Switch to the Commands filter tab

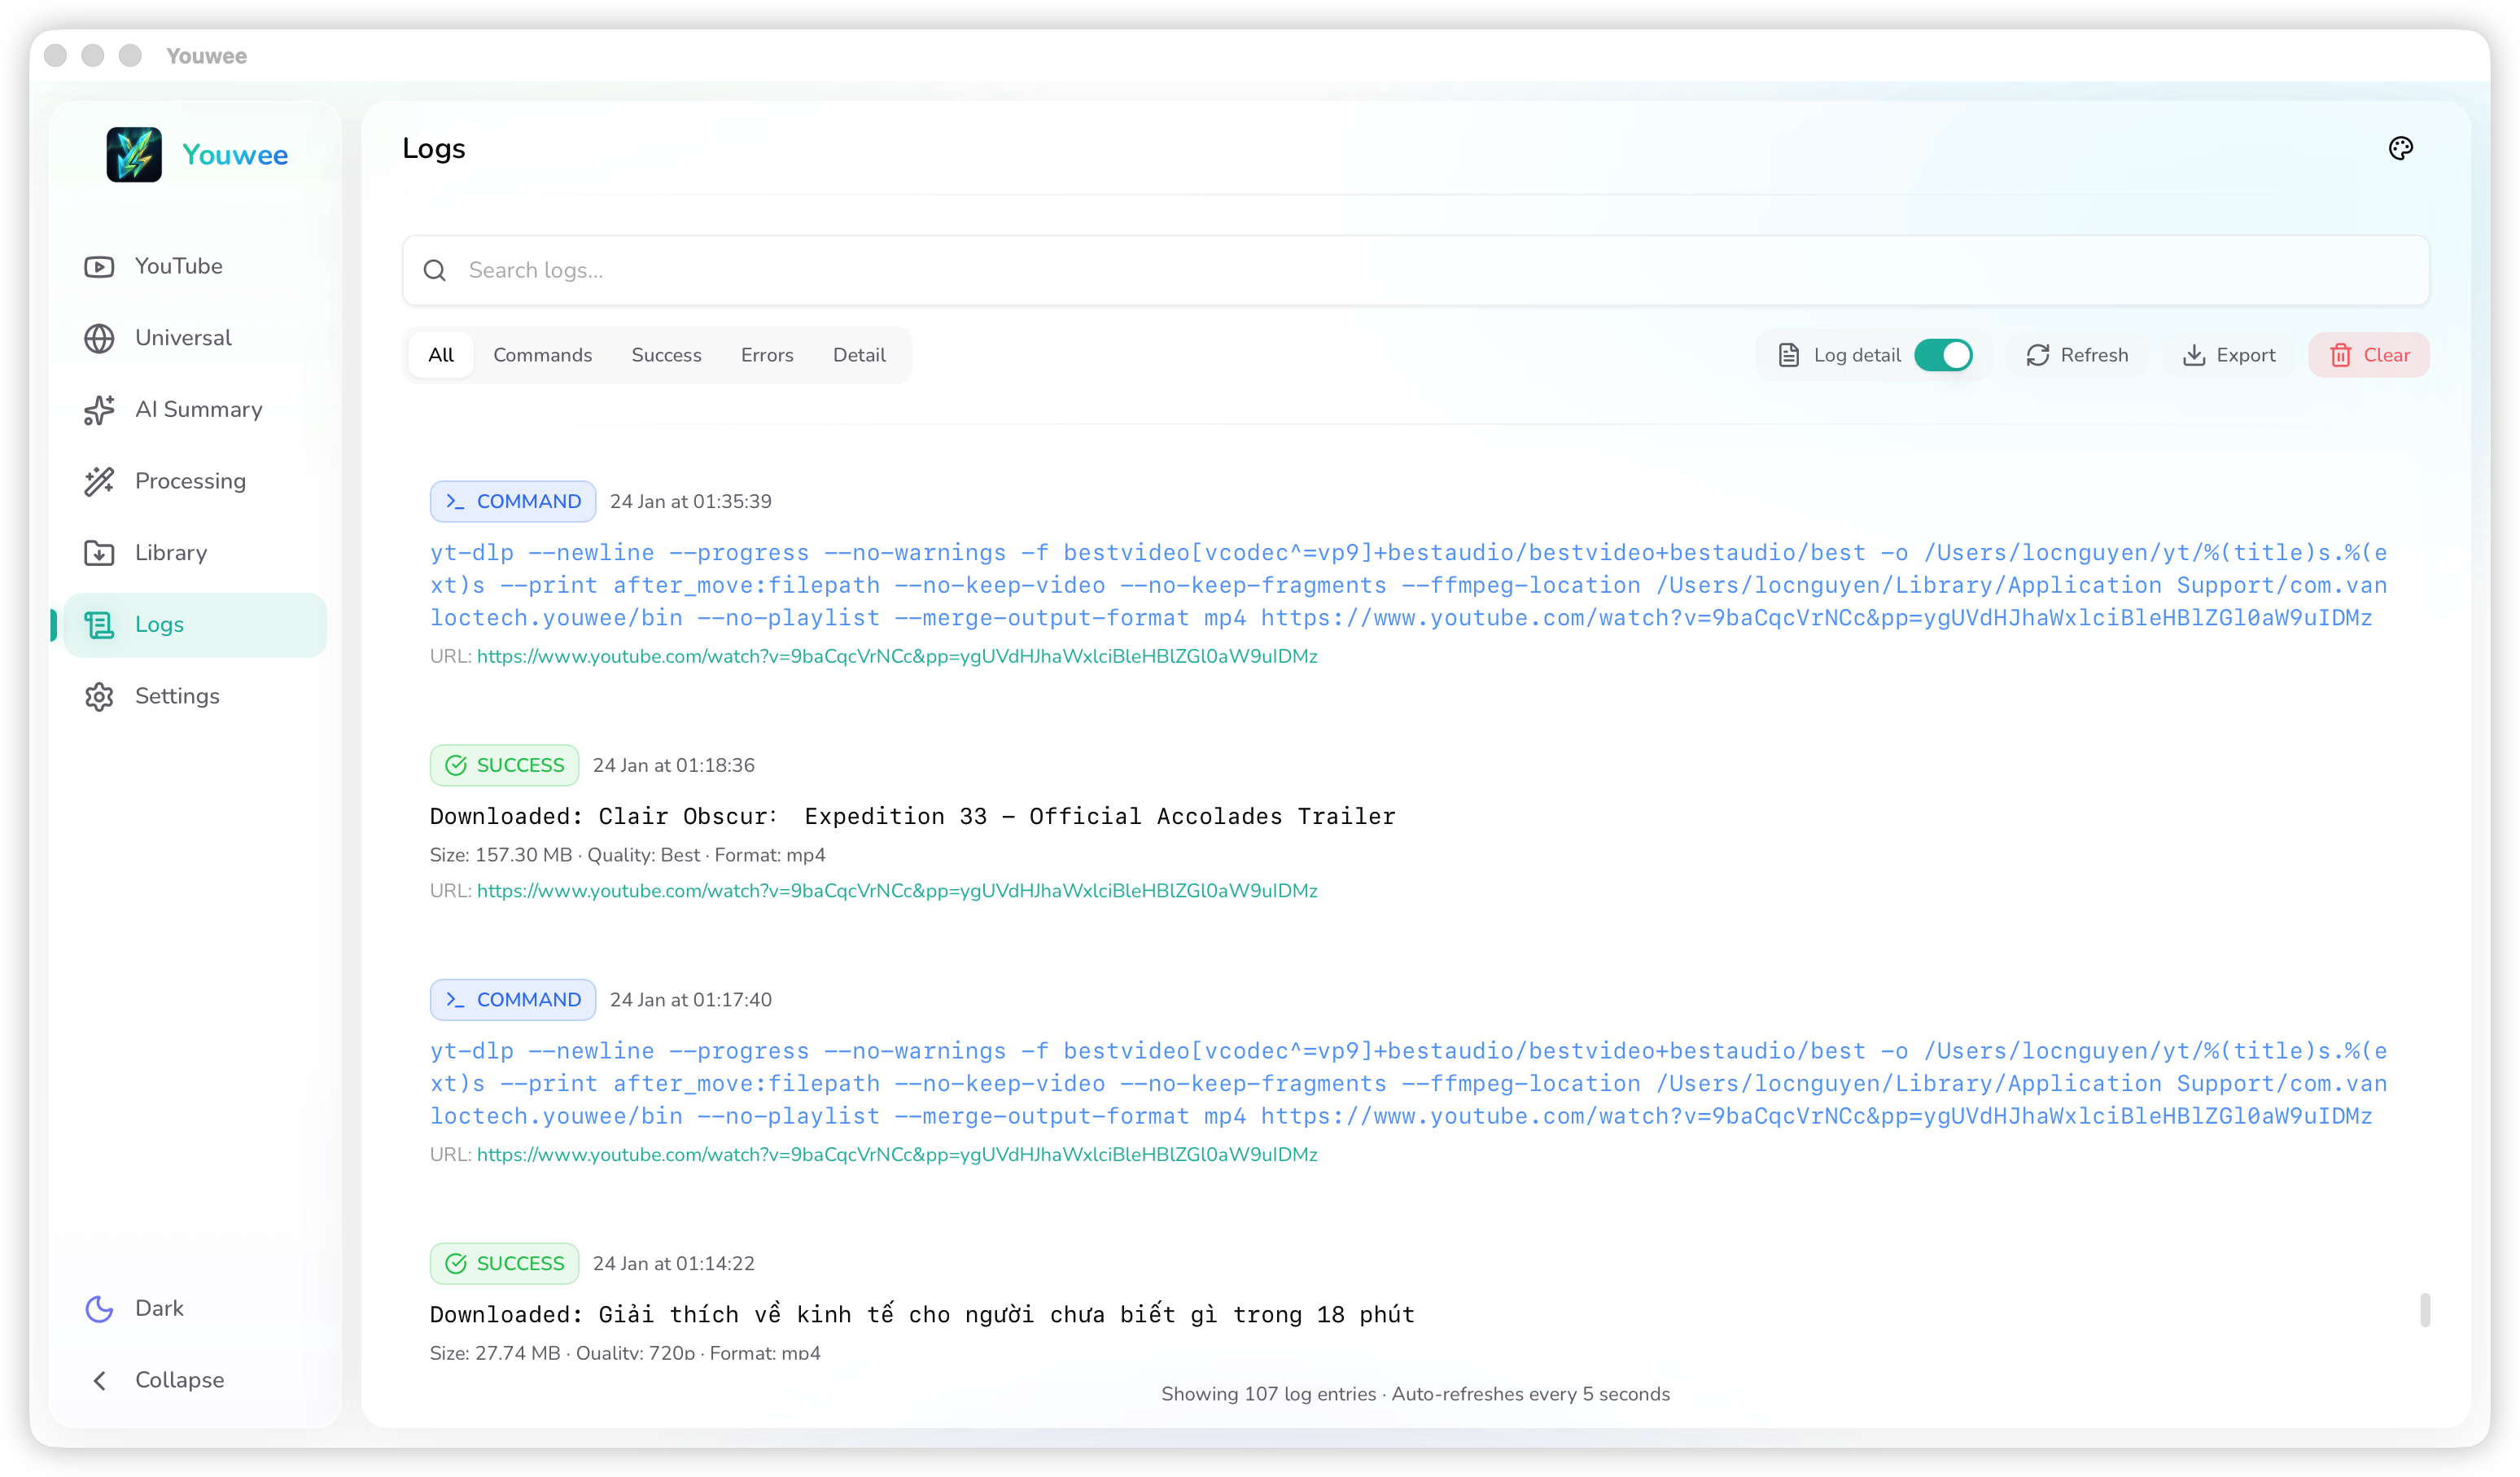[x=542, y=355]
